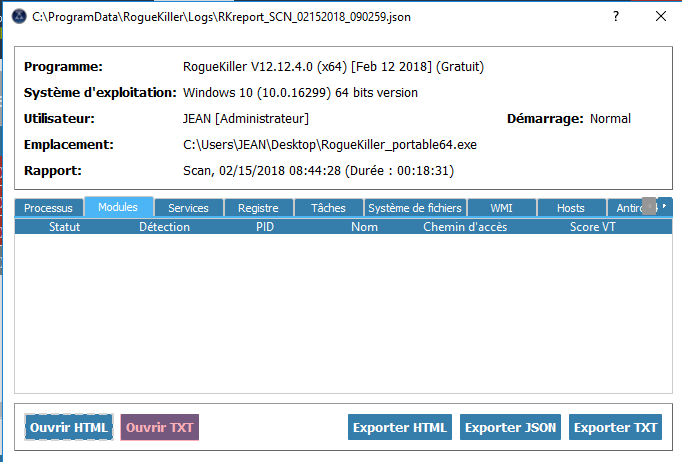Sort by Chemin d'accès column header

465,227
